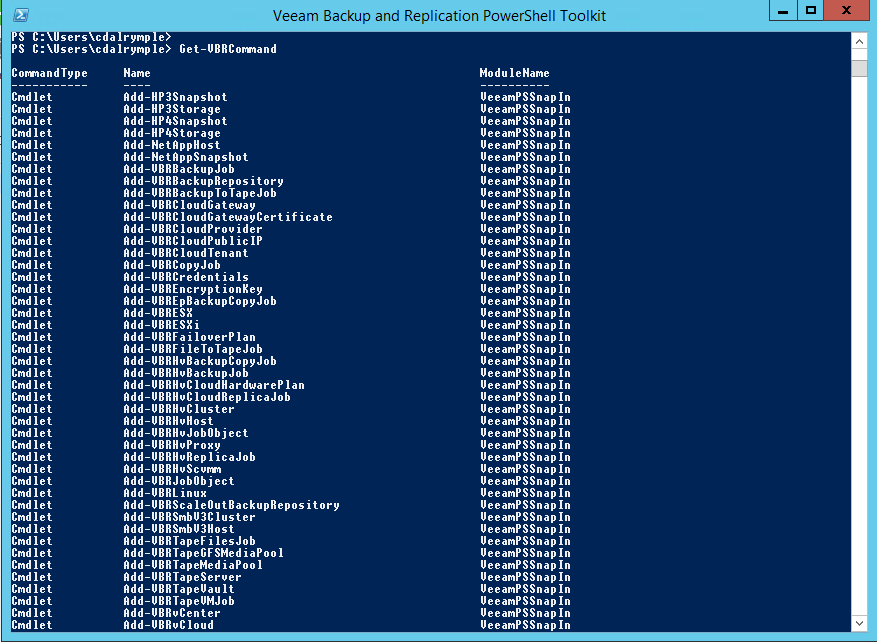Click the Add-VBRBackupRepository entry
Screen dimensions: 877x642
pyautogui.click(x=203, y=181)
